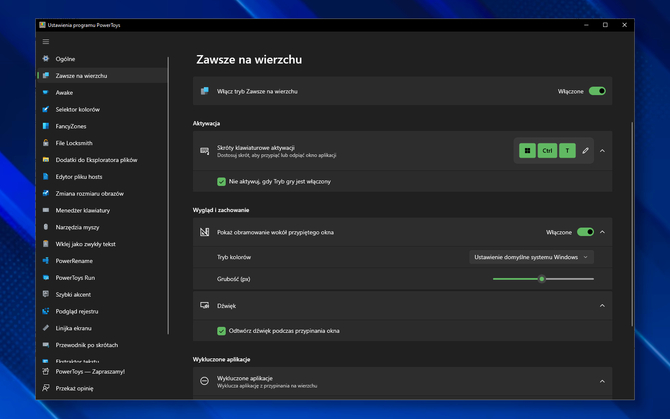Collapse border settings chevron beside Włączone
Image resolution: width=670 pixels, height=419 pixels.
(602, 232)
